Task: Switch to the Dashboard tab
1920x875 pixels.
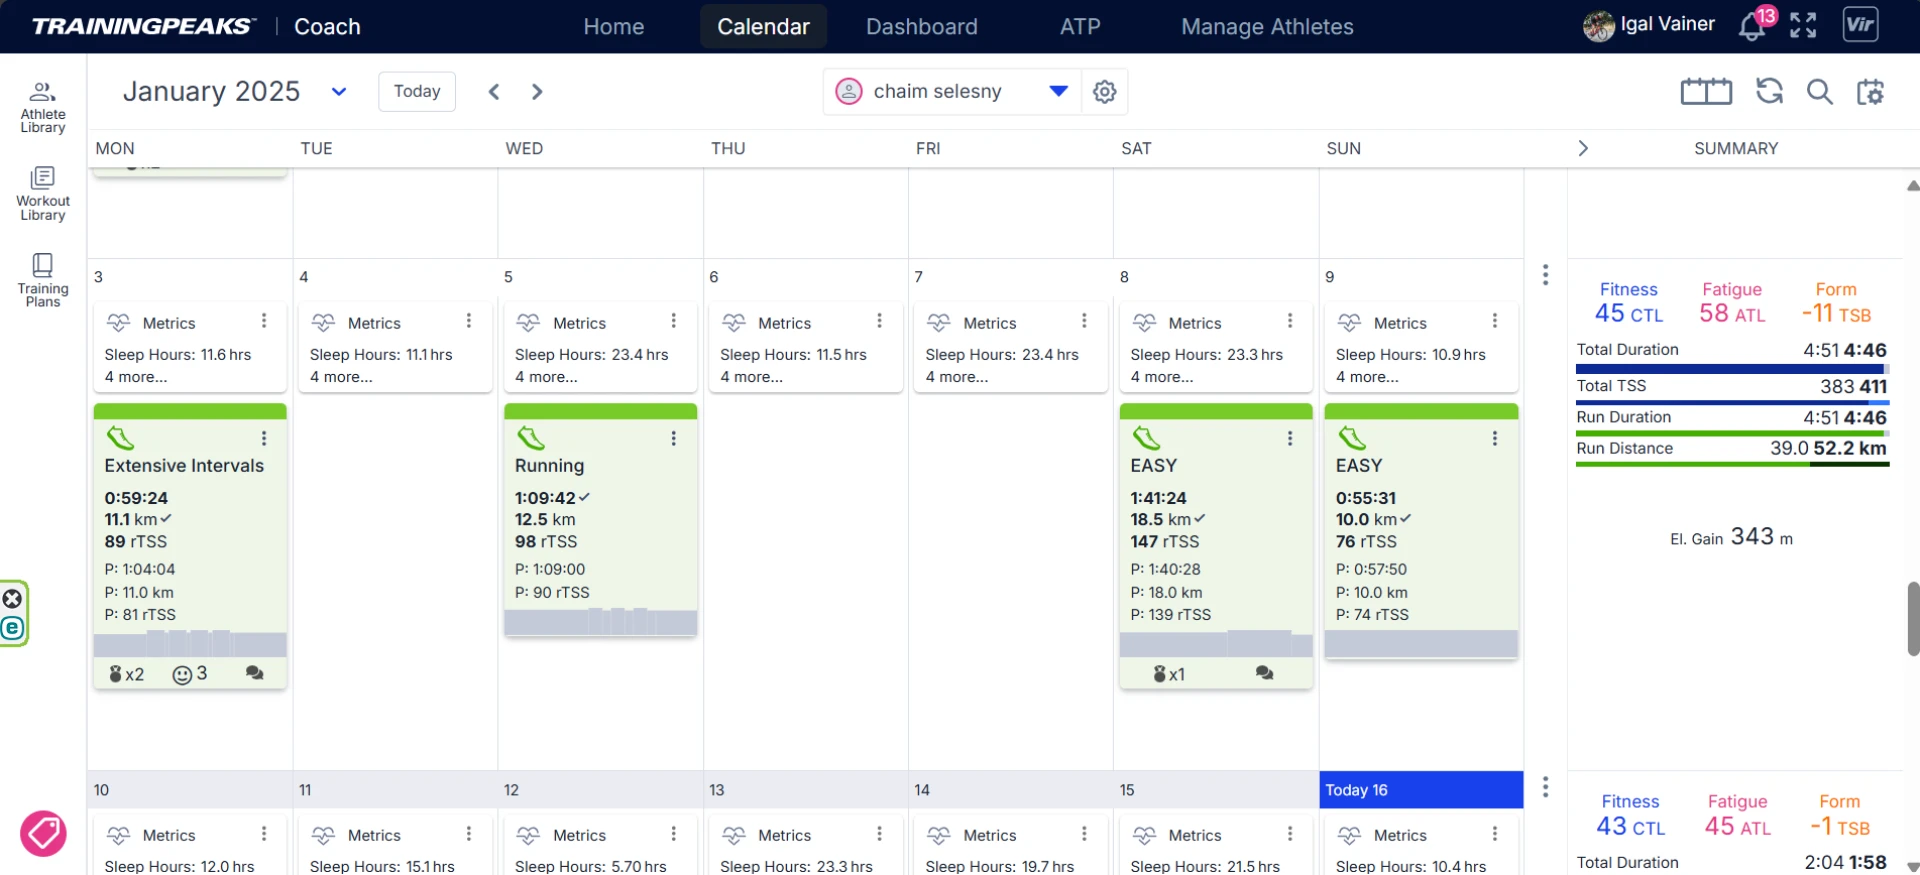Action: tap(921, 27)
